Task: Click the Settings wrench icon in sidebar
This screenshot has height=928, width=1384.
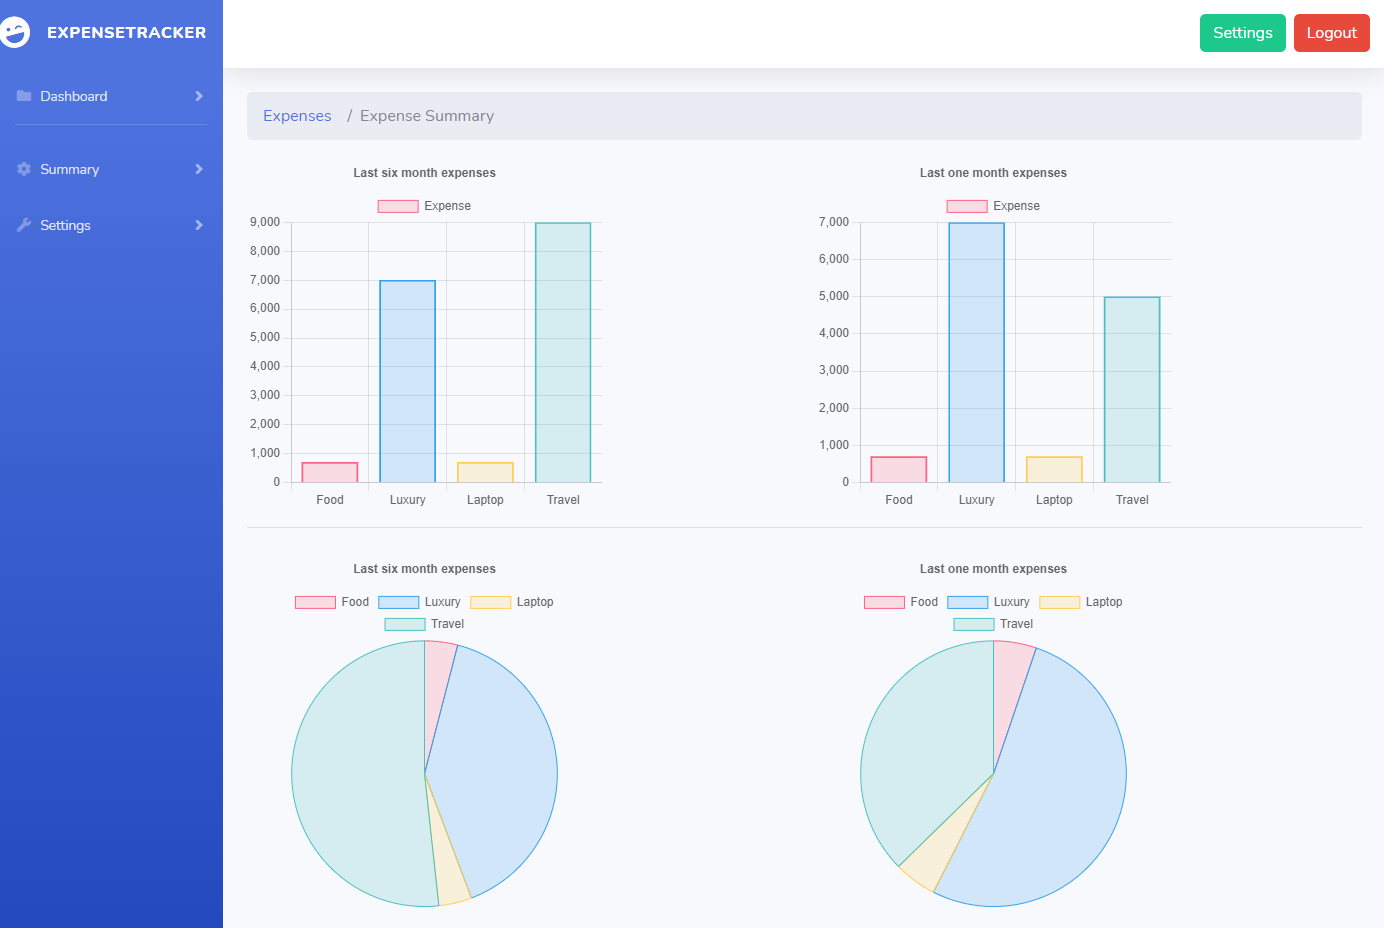Action: pyautogui.click(x=24, y=225)
